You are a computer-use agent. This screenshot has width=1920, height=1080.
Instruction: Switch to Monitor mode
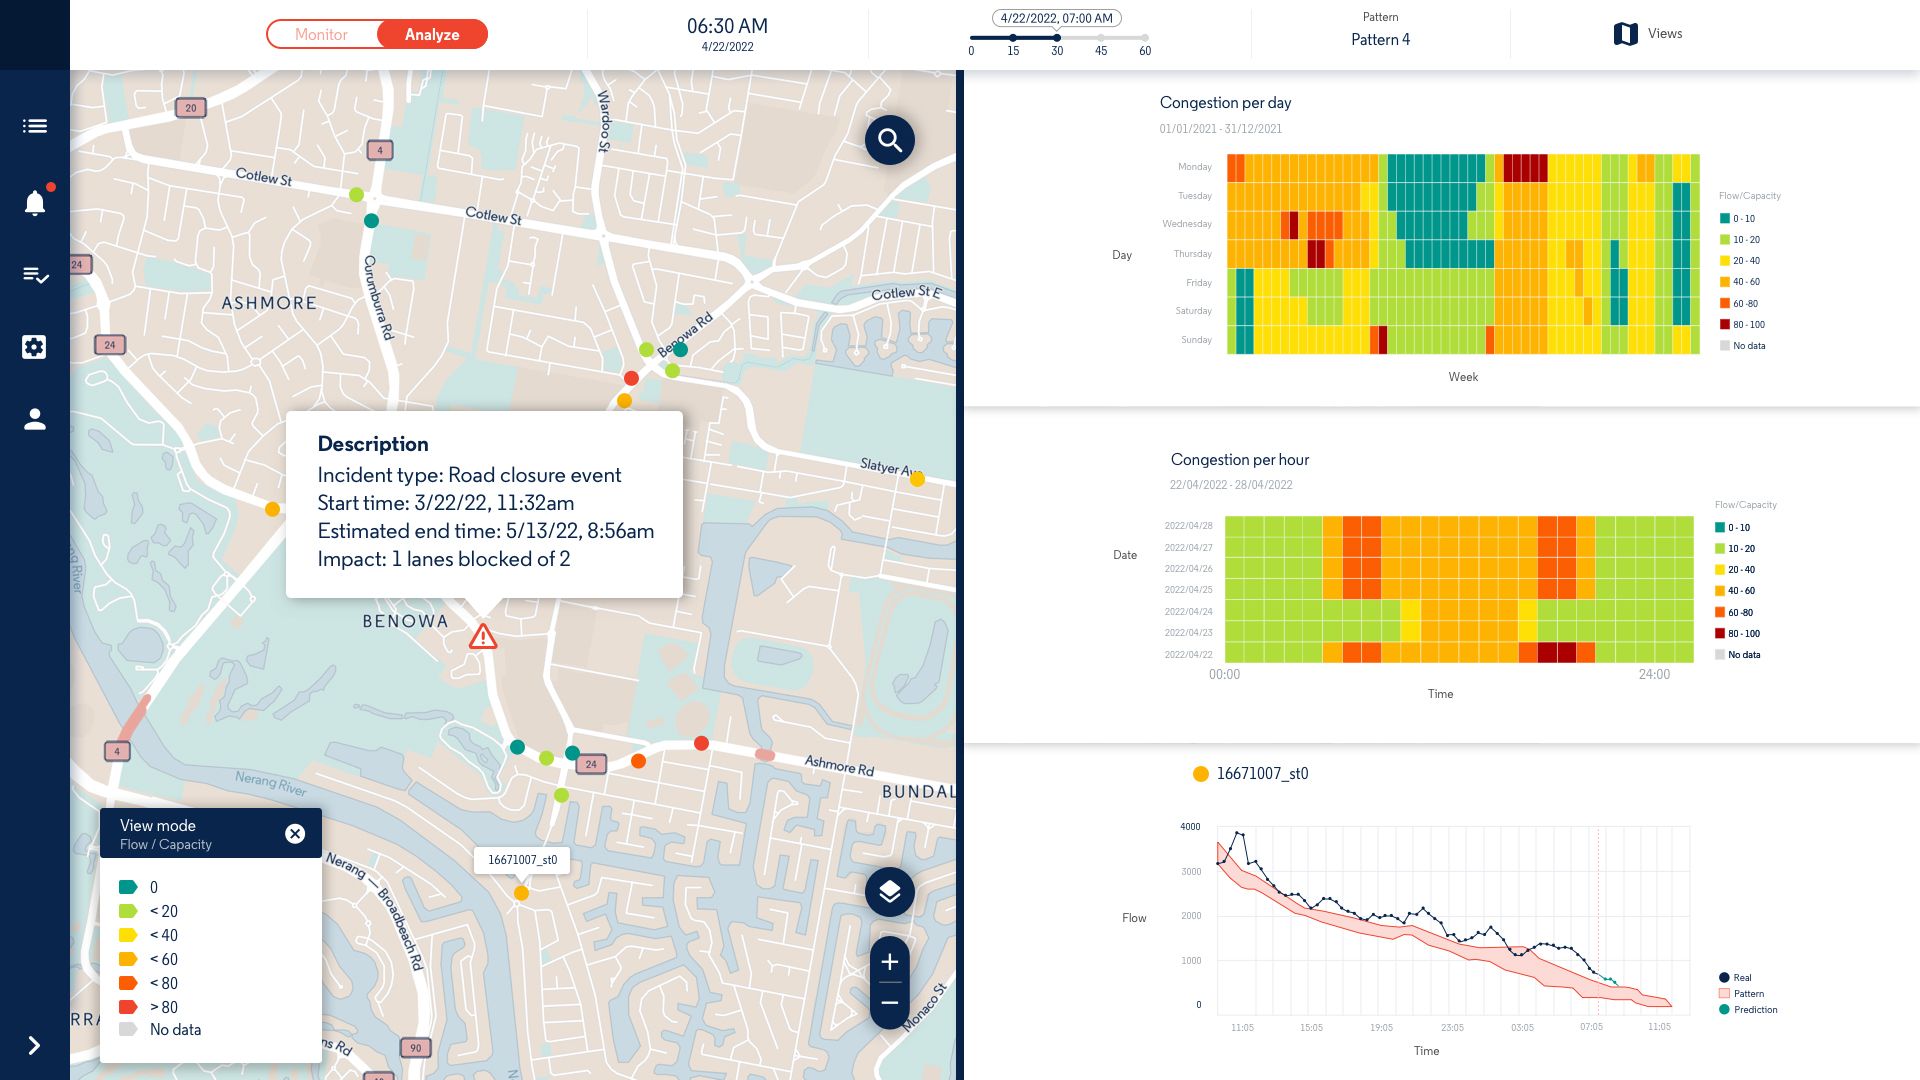322,34
